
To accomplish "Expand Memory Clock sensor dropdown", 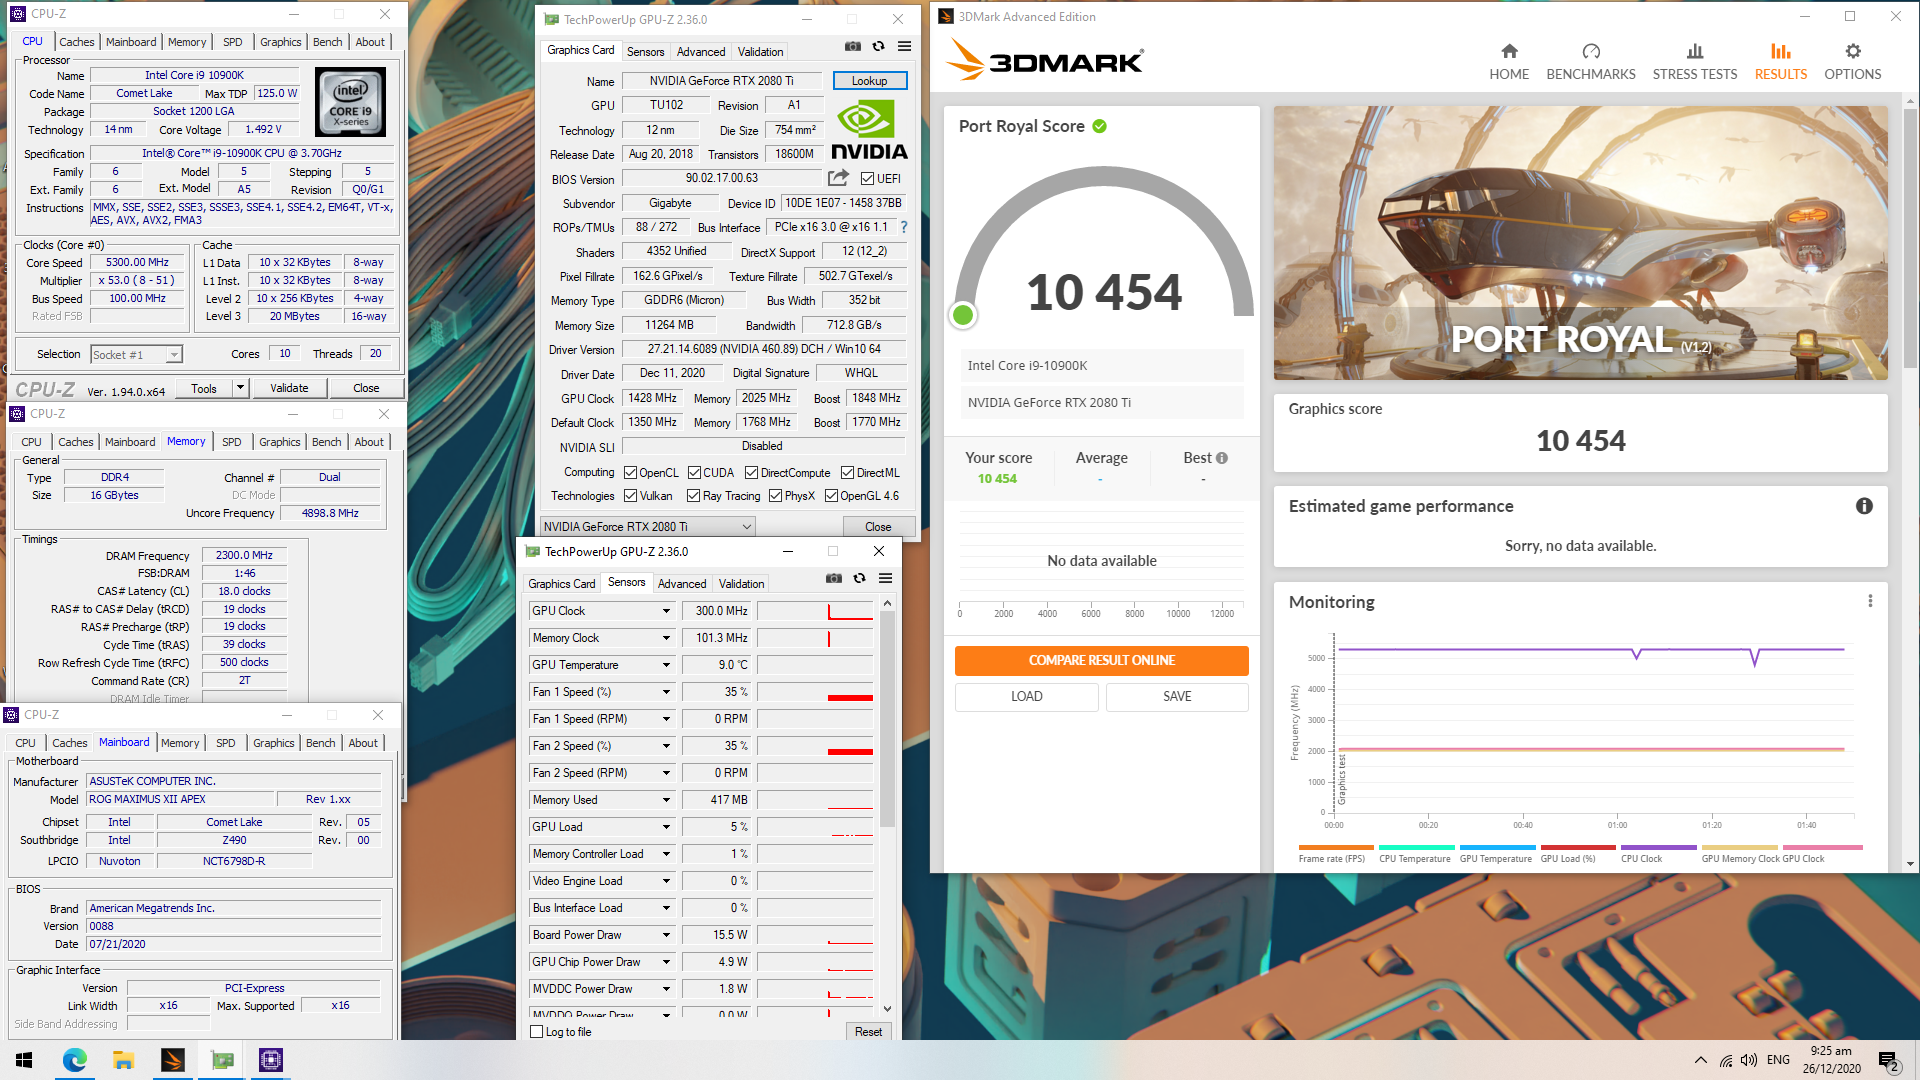I will point(666,638).
